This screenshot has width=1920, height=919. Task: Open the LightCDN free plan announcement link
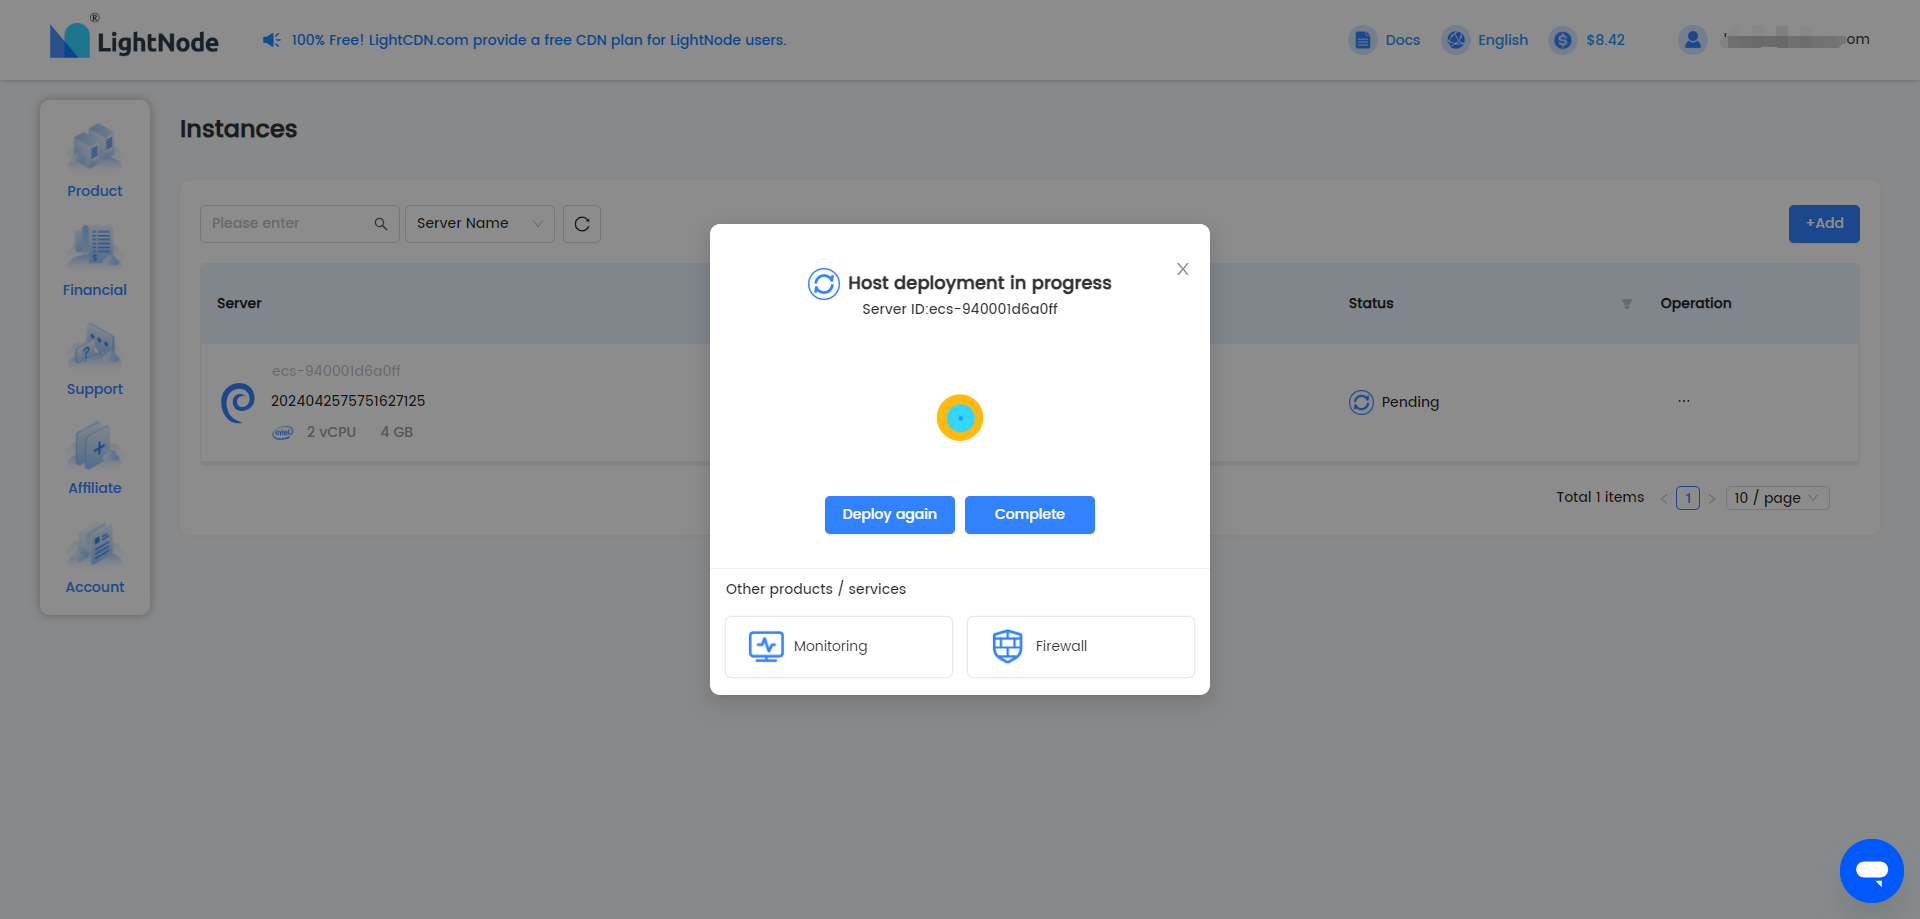click(539, 40)
